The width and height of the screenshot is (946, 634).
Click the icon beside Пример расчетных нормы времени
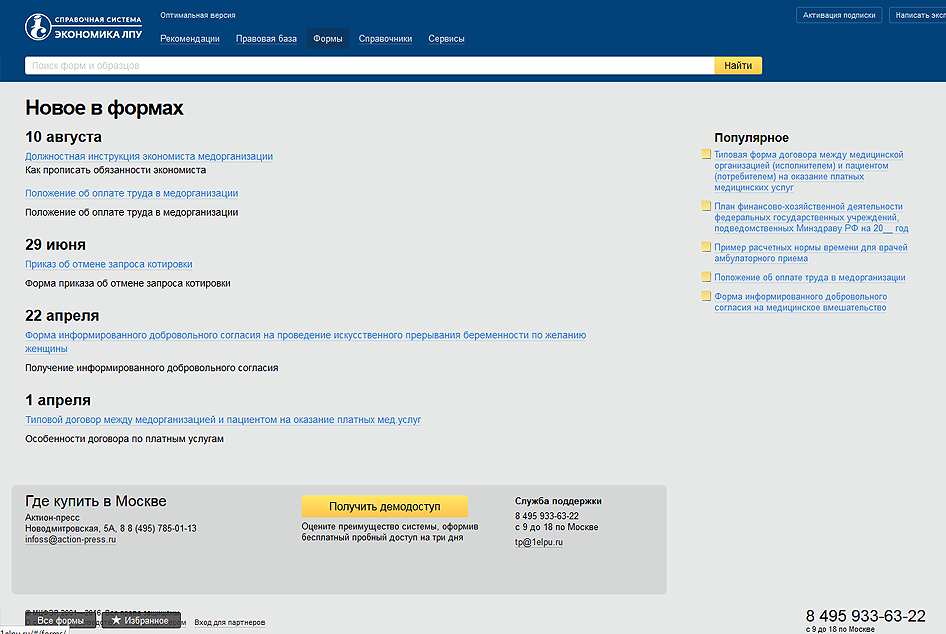pos(706,246)
